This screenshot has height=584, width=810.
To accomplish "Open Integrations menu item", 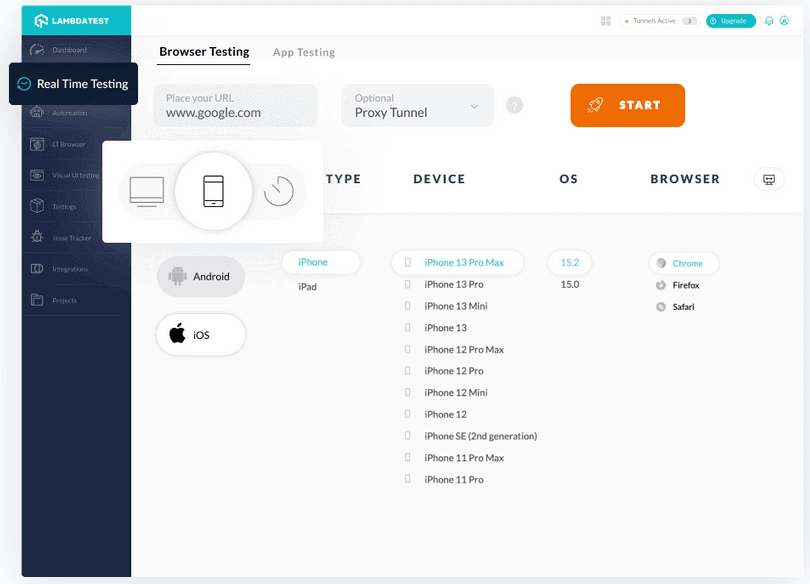I will [x=70, y=269].
